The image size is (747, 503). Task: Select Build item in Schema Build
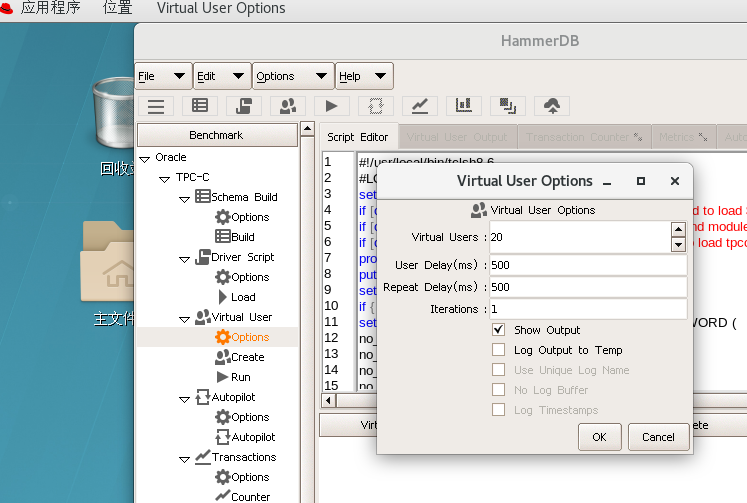coord(235,237)
